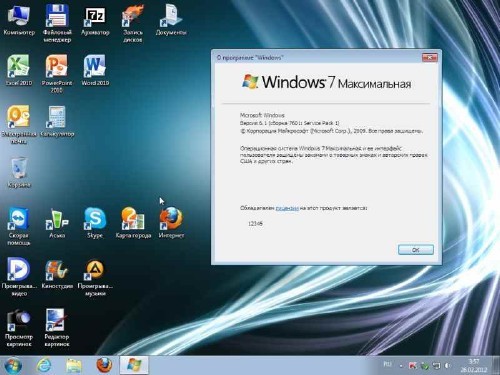Viewport: 500px width, 375px height.
Task: Click the "Microsoft Windows" text line
Action: click(262, 115)
